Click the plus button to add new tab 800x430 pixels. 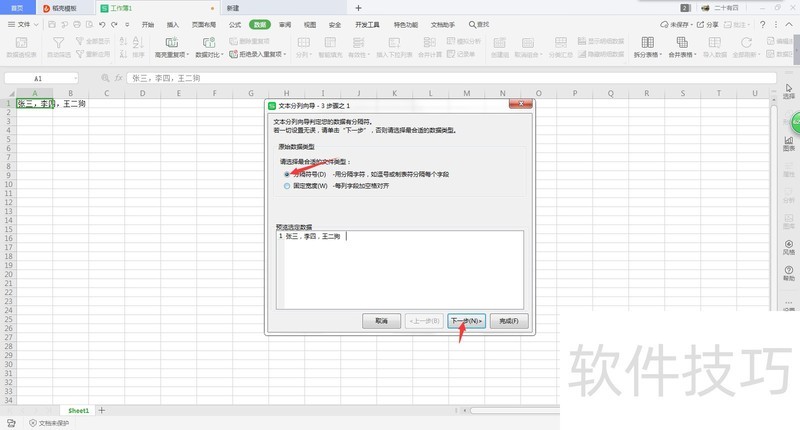pos(358,8)
